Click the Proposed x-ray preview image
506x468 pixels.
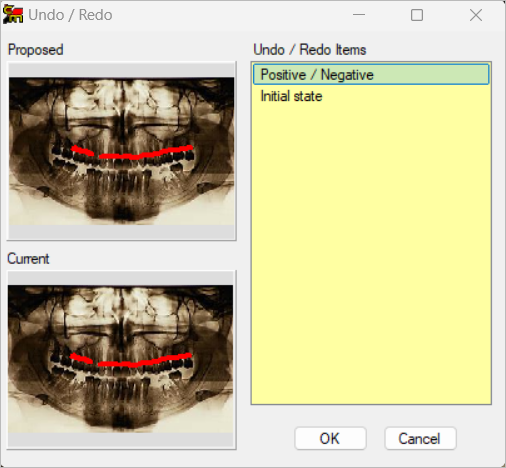click(x=122, y=151)
